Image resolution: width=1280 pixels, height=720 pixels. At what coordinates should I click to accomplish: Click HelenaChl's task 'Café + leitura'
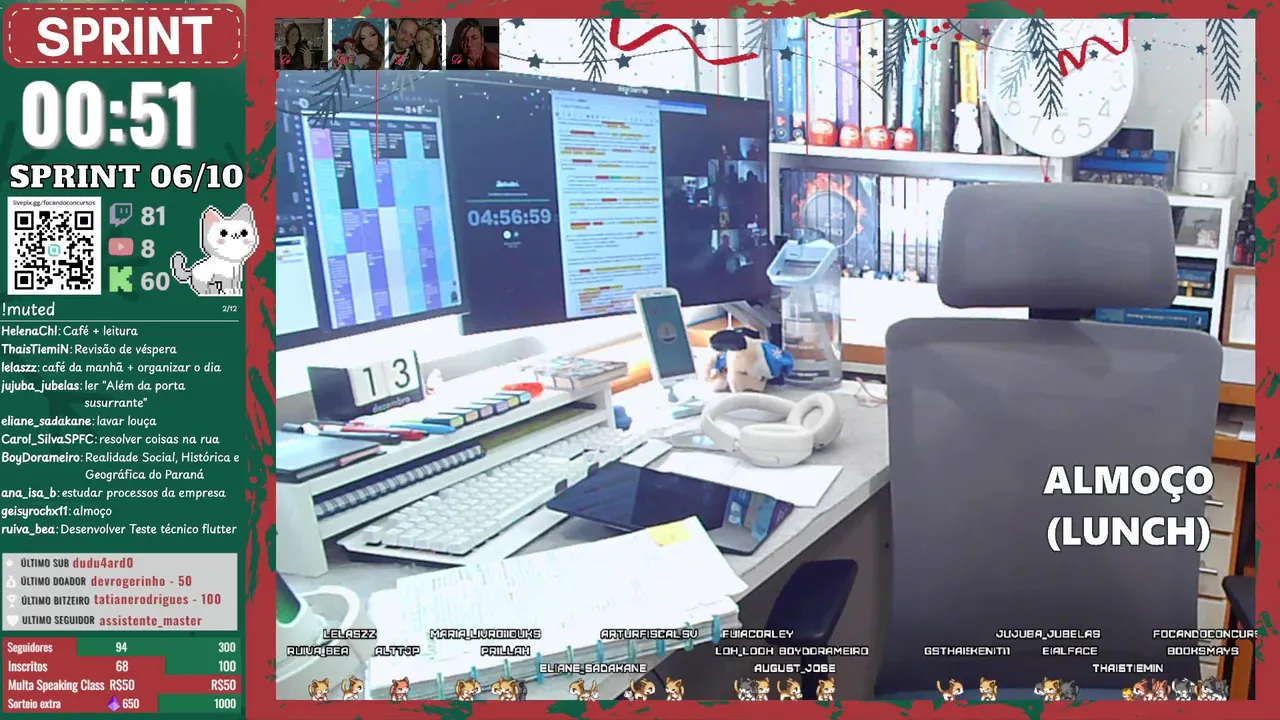(100, 331)
